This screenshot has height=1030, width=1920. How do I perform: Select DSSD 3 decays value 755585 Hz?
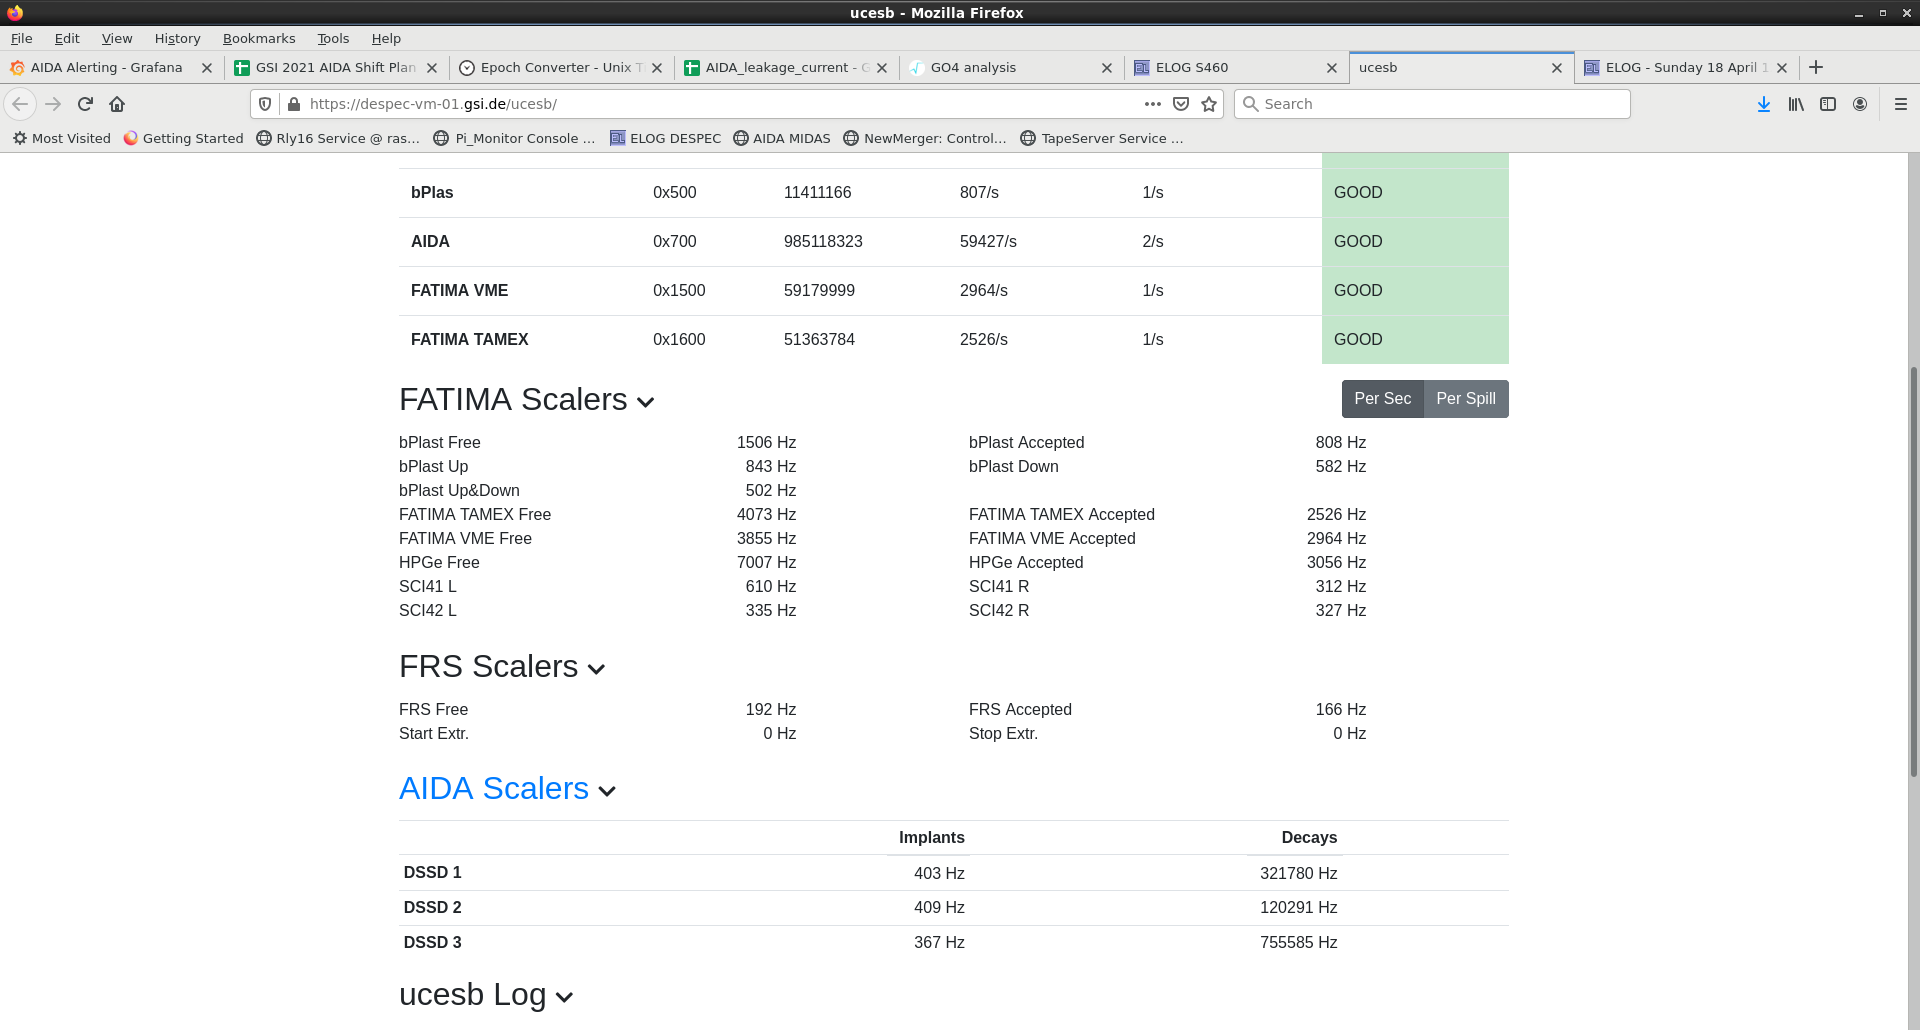[x=1298, y=943]
